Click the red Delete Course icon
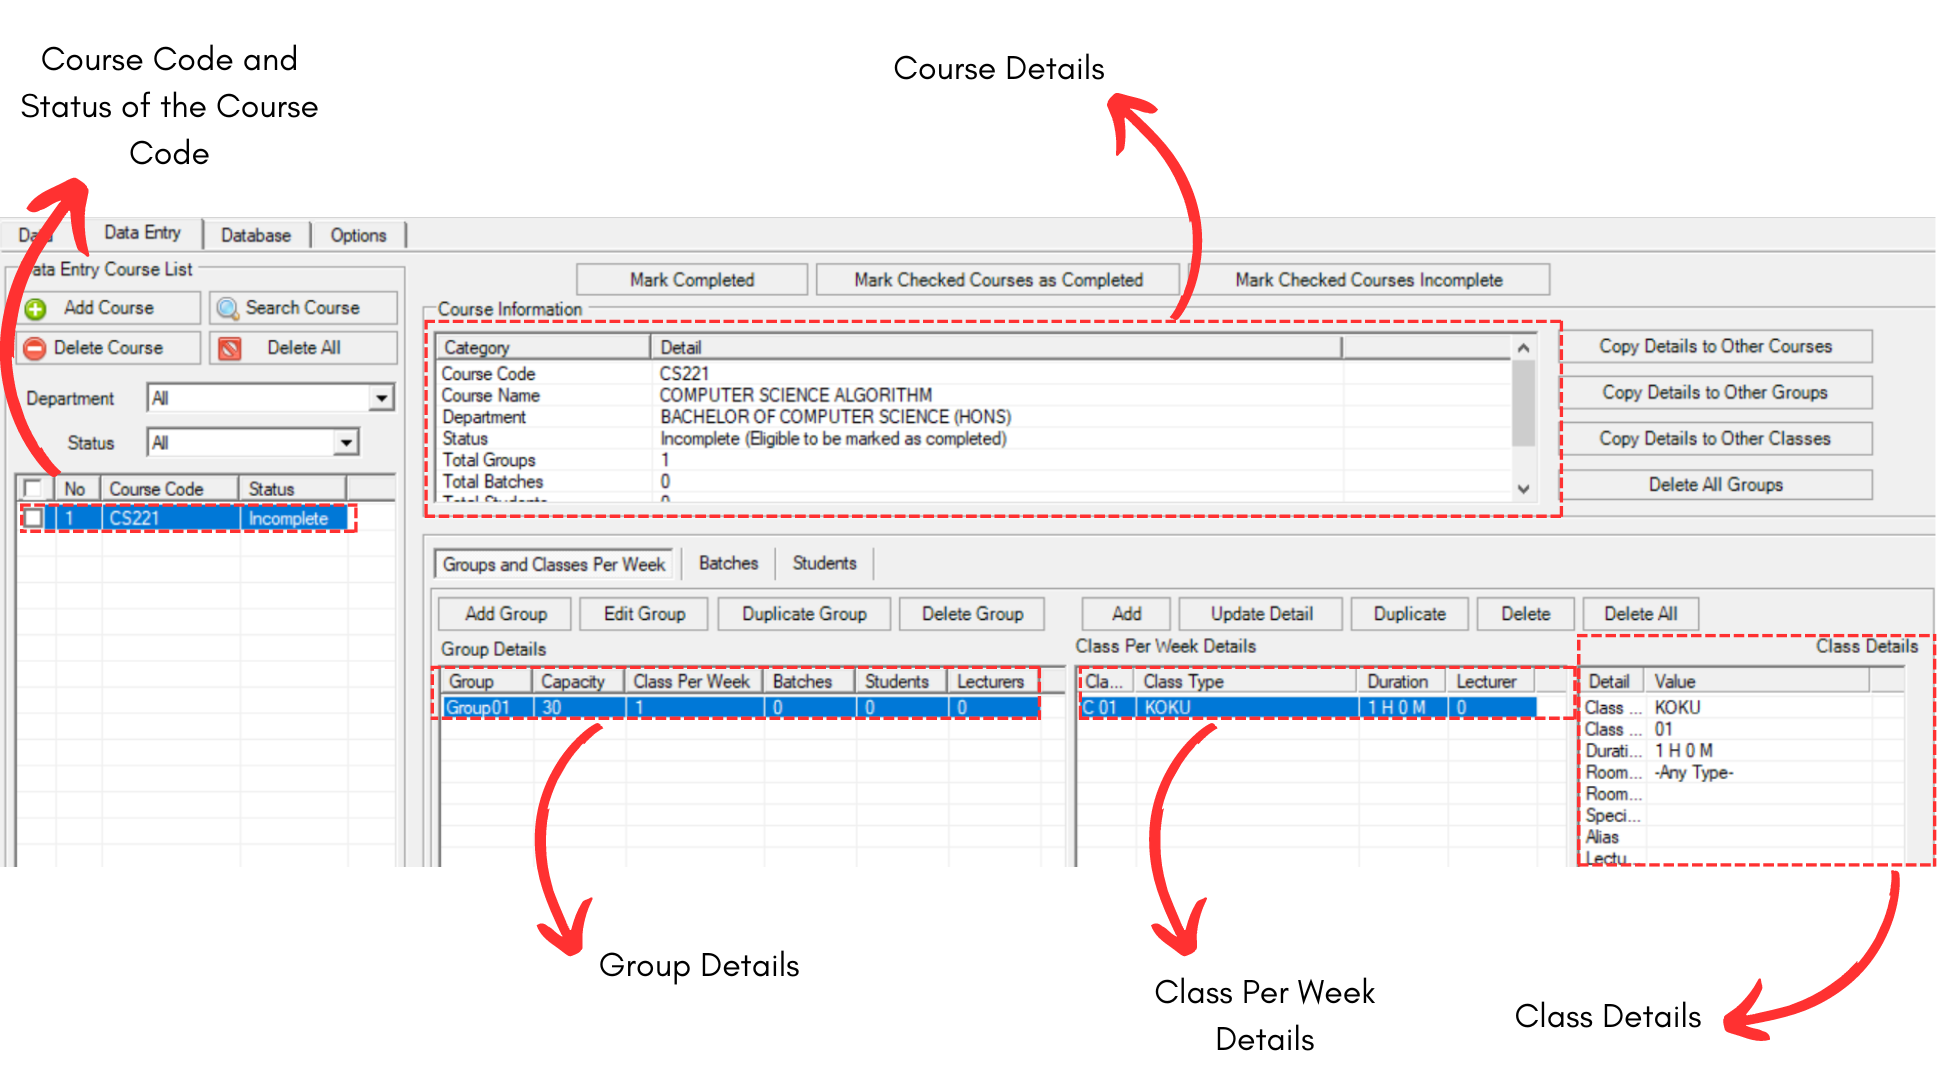Image resolution: width=1947 pixels, height=1070 pixels. (35, 348)
